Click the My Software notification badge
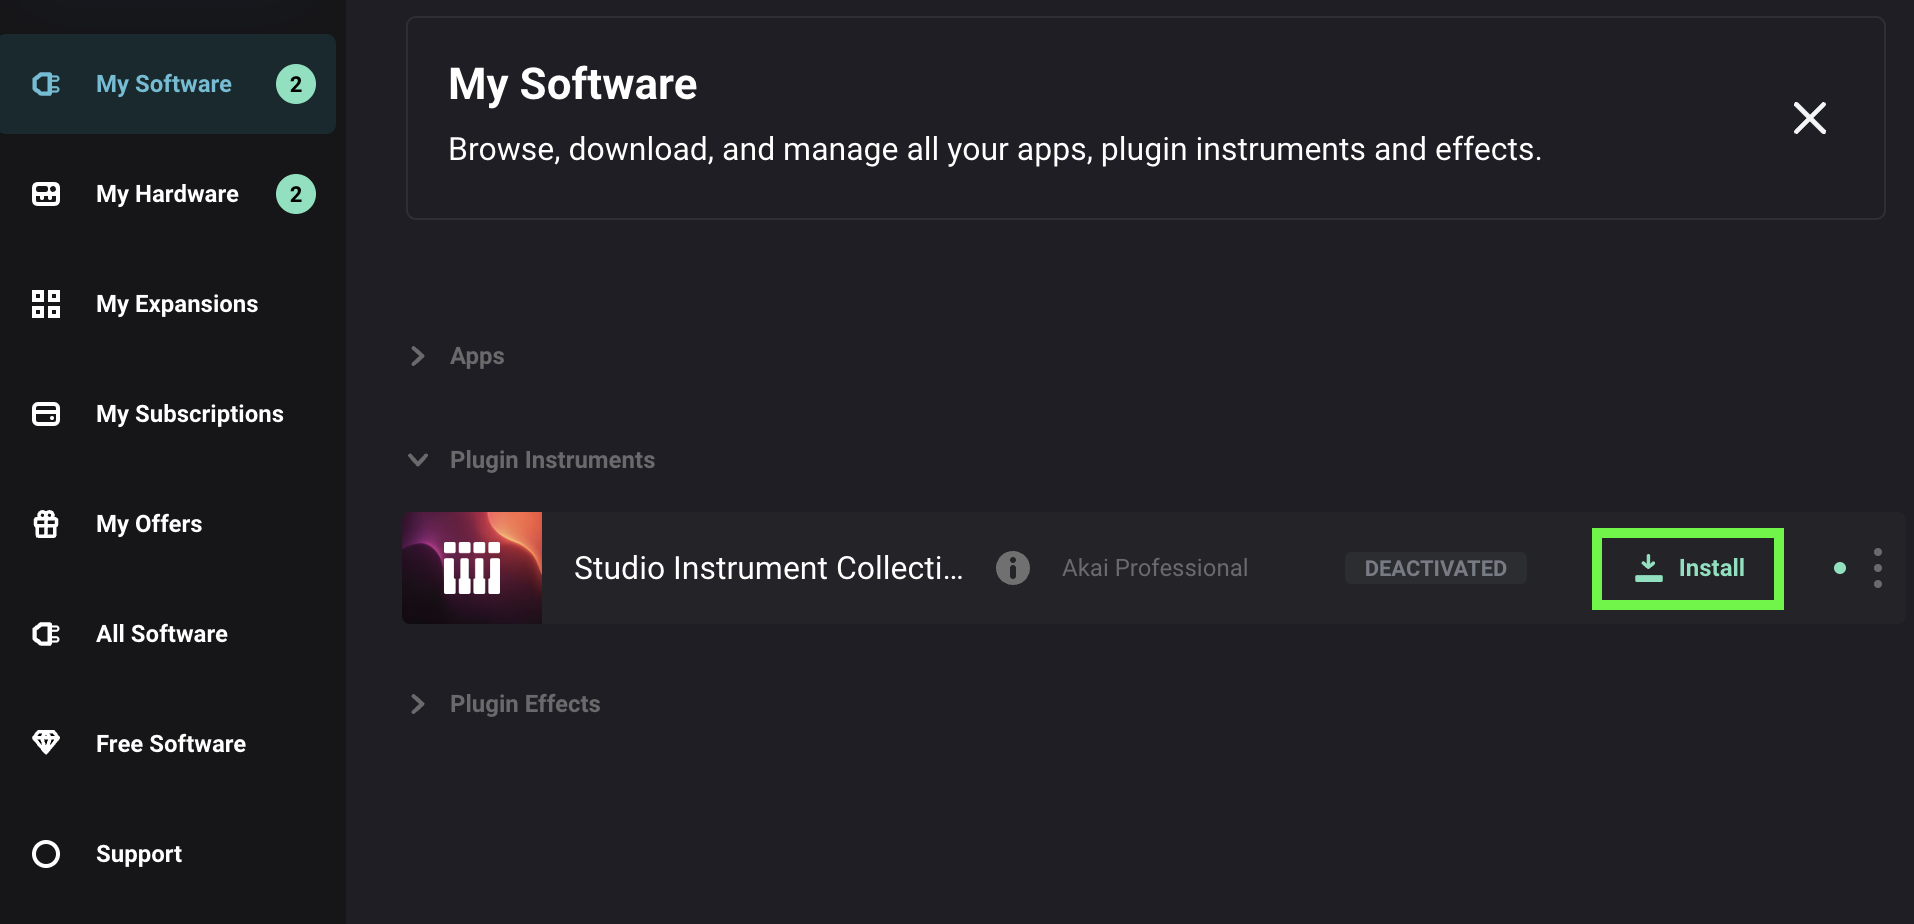This screenshot has width=1914, height=924. tap(295, 84)
